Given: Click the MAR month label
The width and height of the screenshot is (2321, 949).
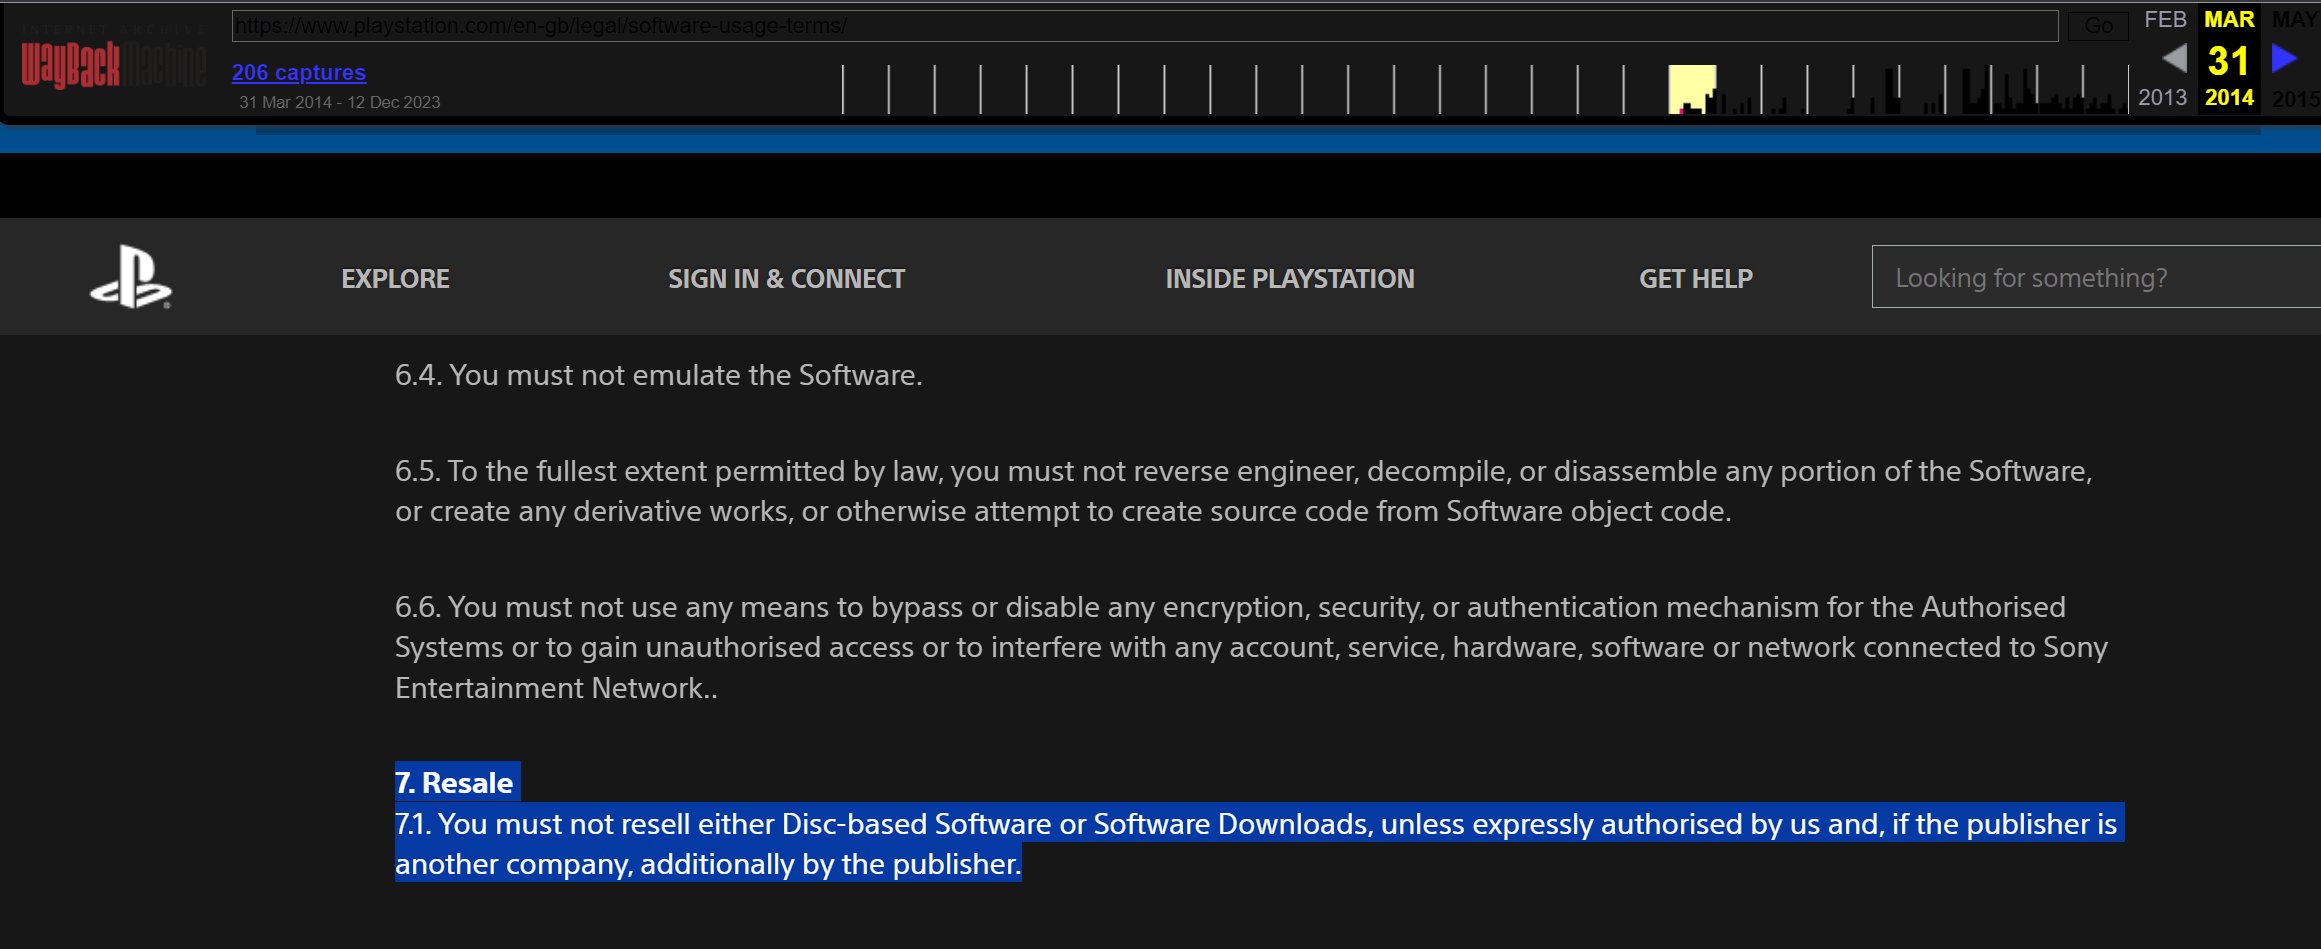Looking at the screenshot, I should [2229, 20].
